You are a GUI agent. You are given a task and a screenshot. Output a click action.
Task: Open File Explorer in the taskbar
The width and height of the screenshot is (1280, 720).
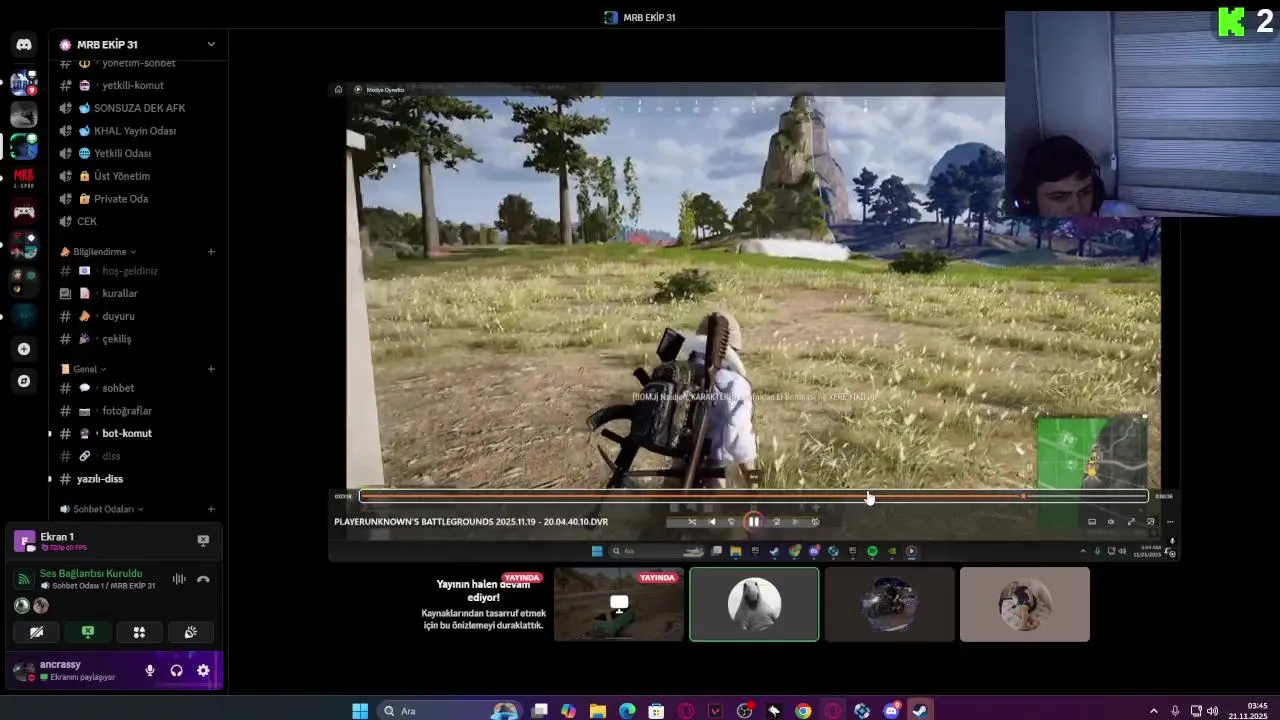tap(597, 711)
